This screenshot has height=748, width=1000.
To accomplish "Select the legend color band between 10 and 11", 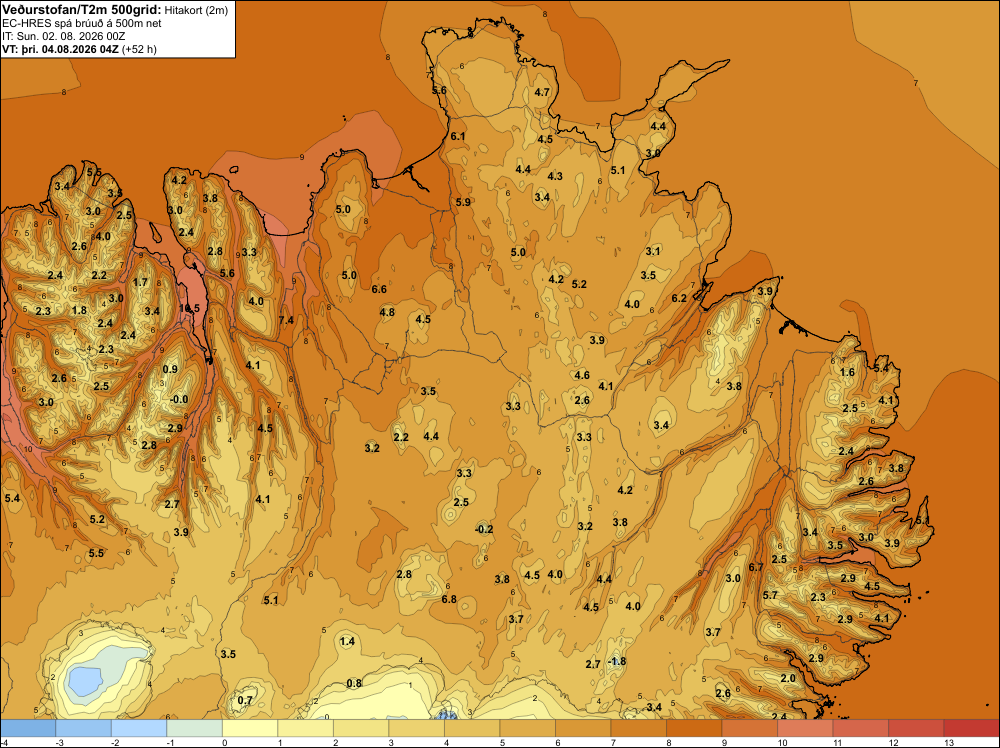I will tap(805, 728).
